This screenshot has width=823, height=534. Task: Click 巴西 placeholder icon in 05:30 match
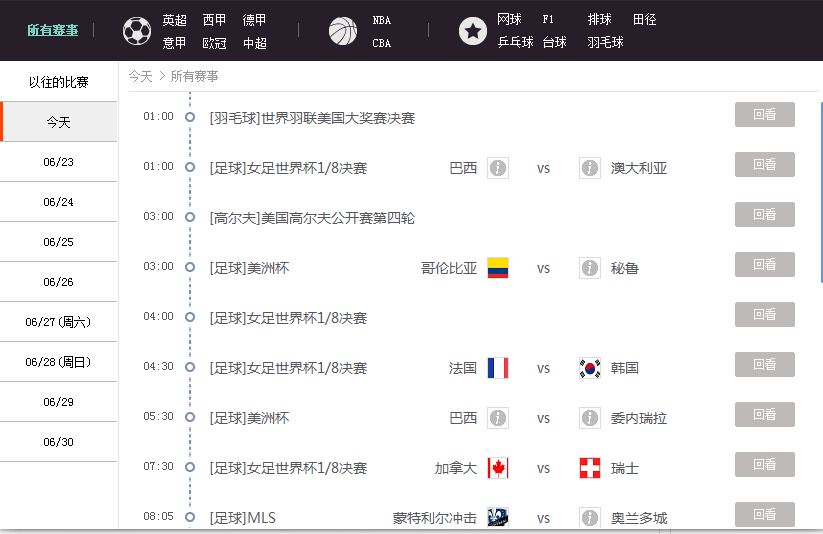click(498, 418)
